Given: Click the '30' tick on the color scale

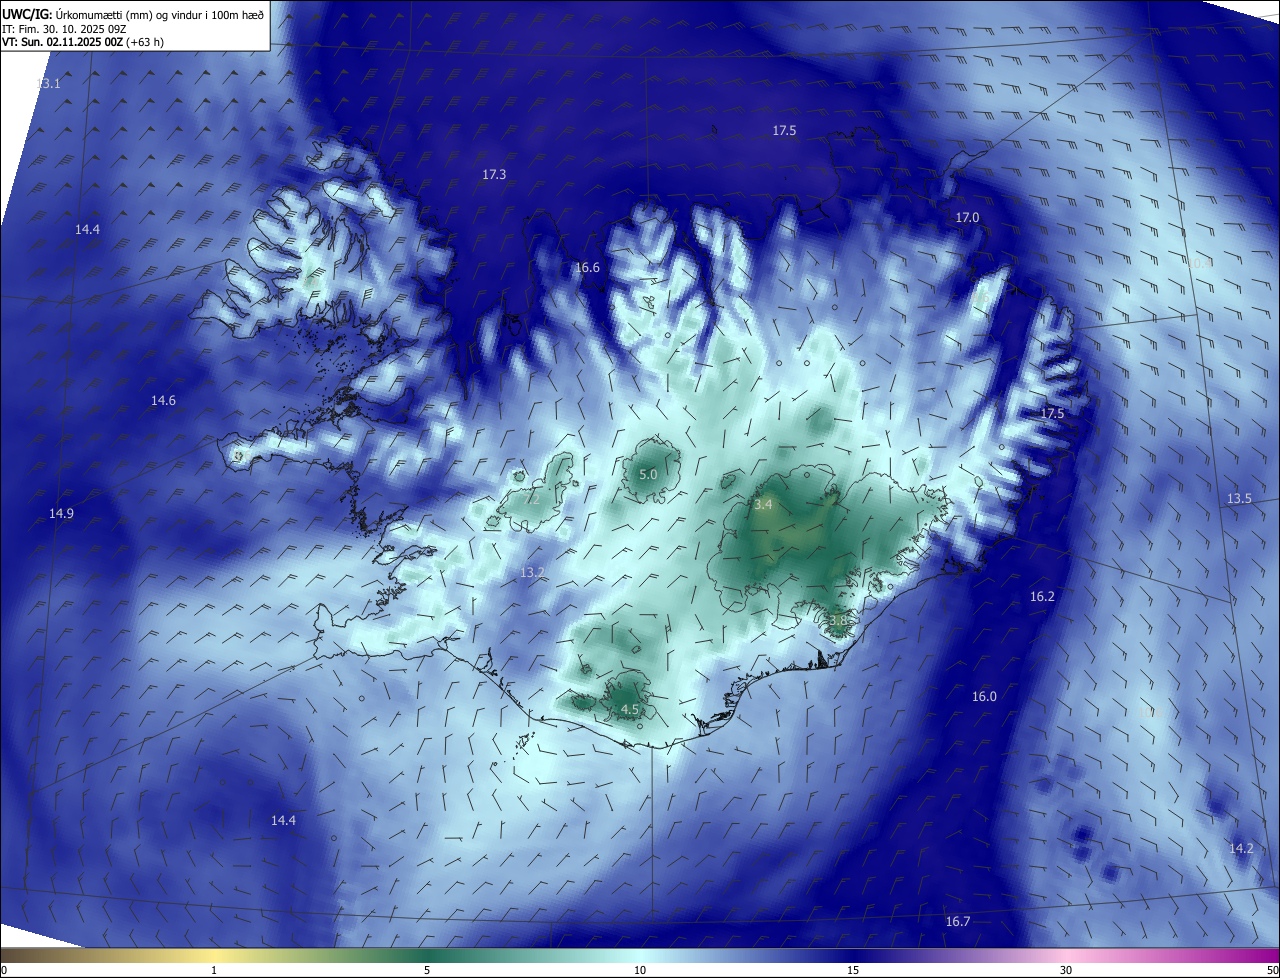Looking at the screenshot, I should 1066,970.
